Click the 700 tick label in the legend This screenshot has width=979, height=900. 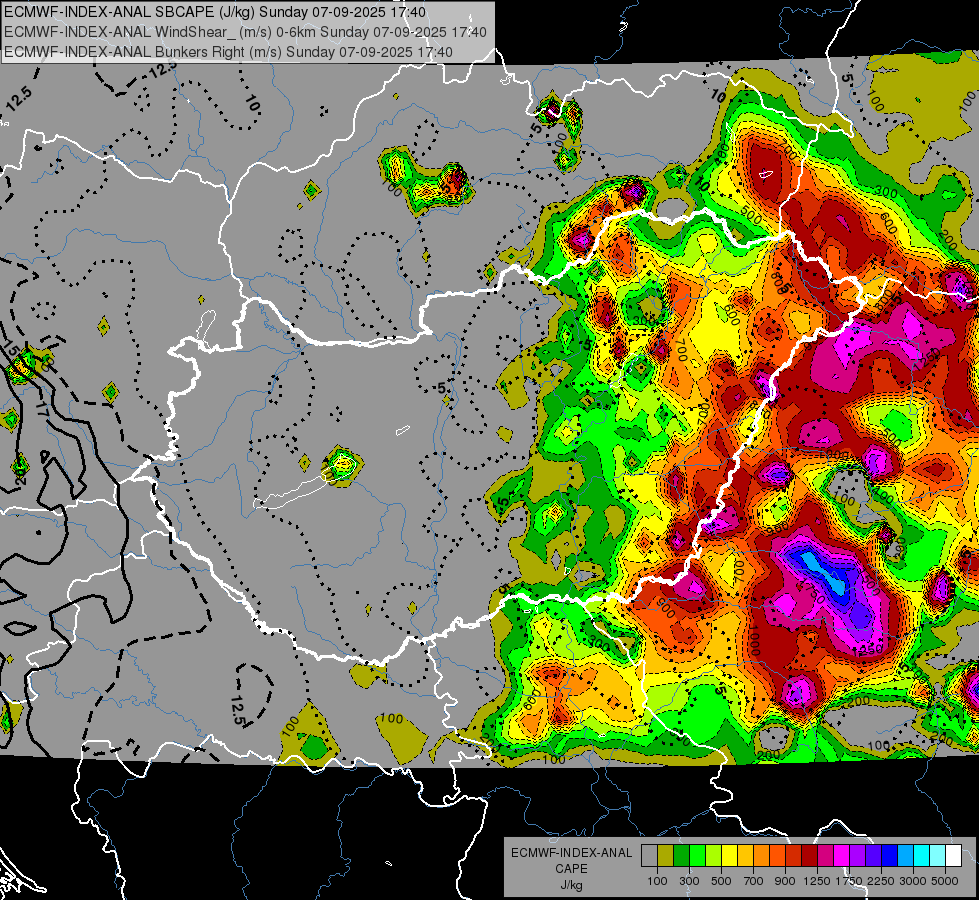click(x=754, y=881)
